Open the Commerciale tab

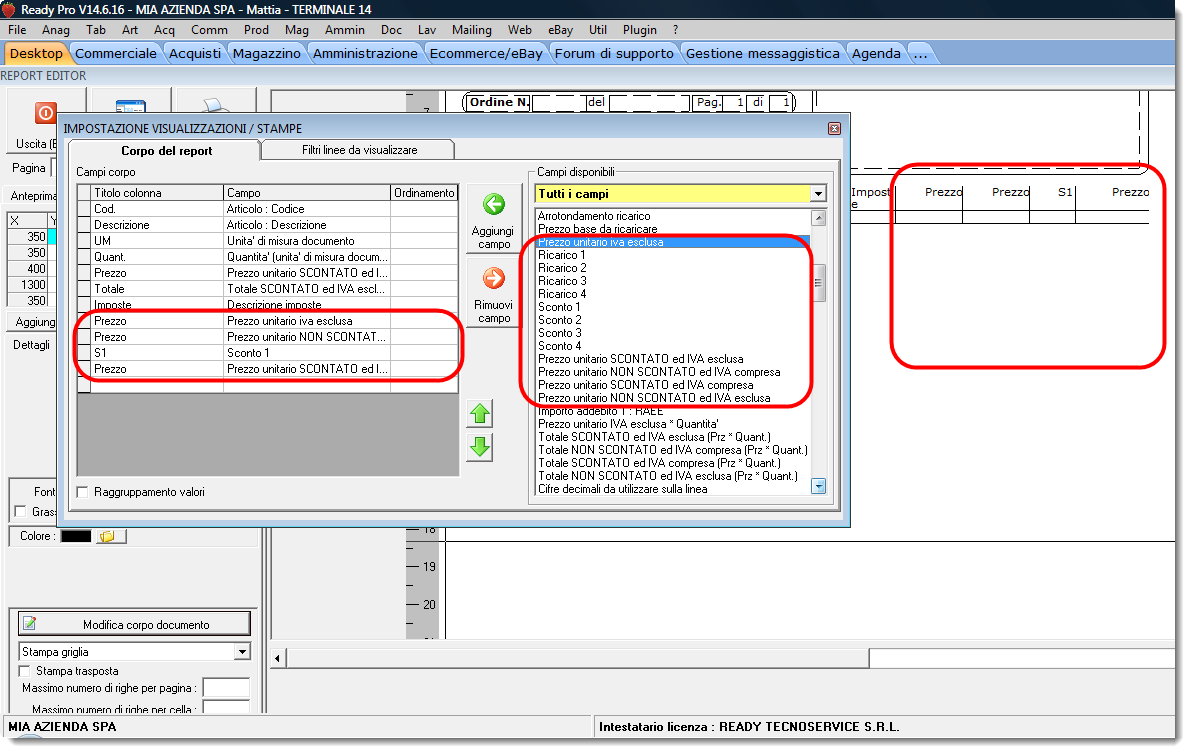pos(115,53)
